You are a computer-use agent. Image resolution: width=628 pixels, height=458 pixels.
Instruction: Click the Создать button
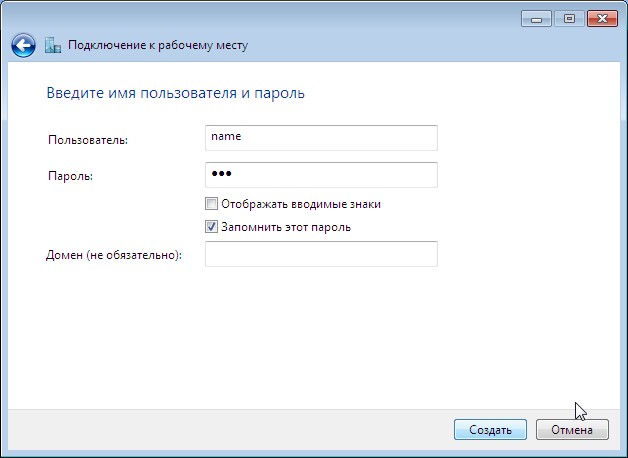[x=490, y=430]
